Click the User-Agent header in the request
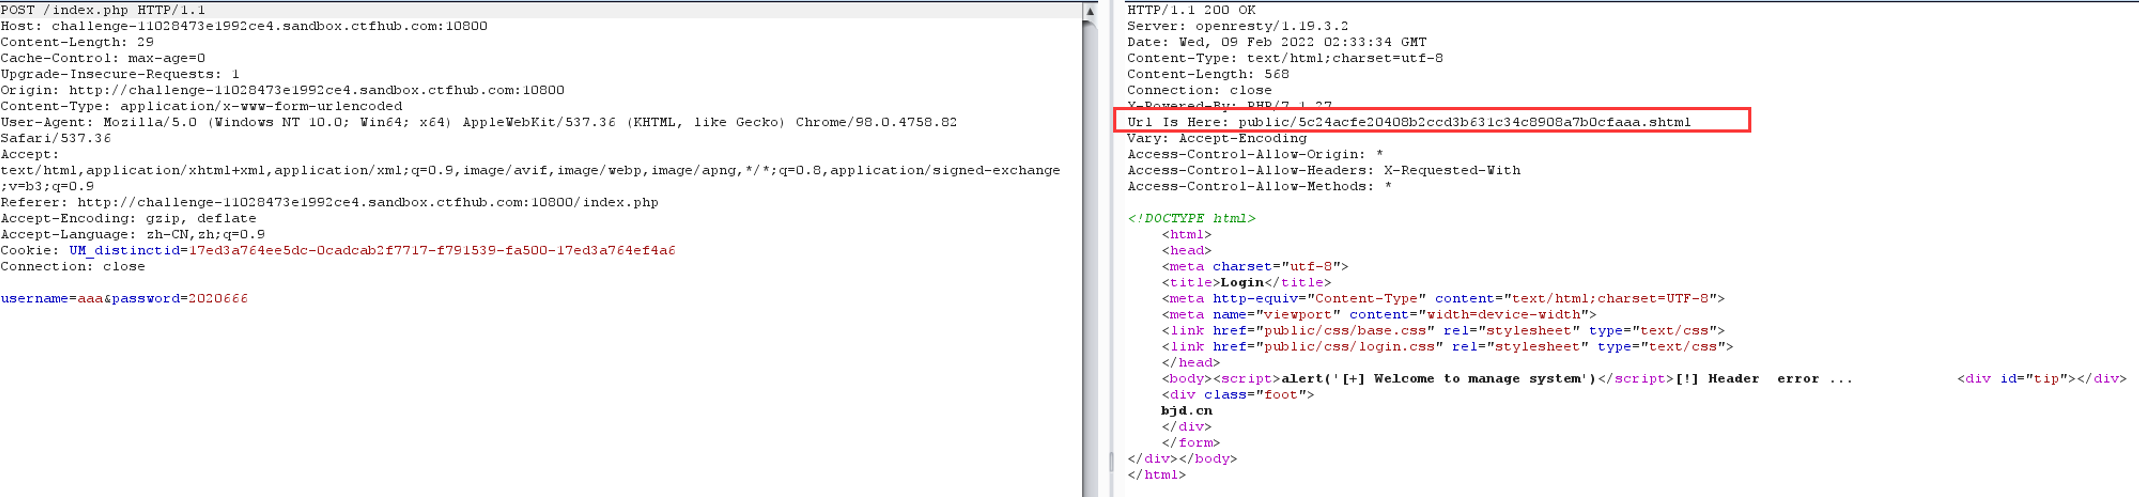Screen dimensions: 2139x497 (478, 122)
